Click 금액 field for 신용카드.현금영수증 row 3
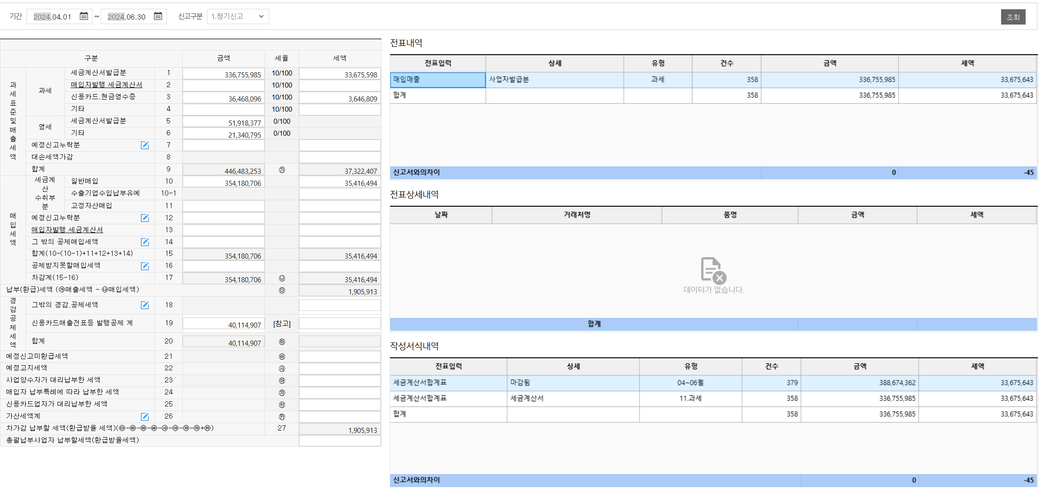1040x488 pixels. coord(223,99)
